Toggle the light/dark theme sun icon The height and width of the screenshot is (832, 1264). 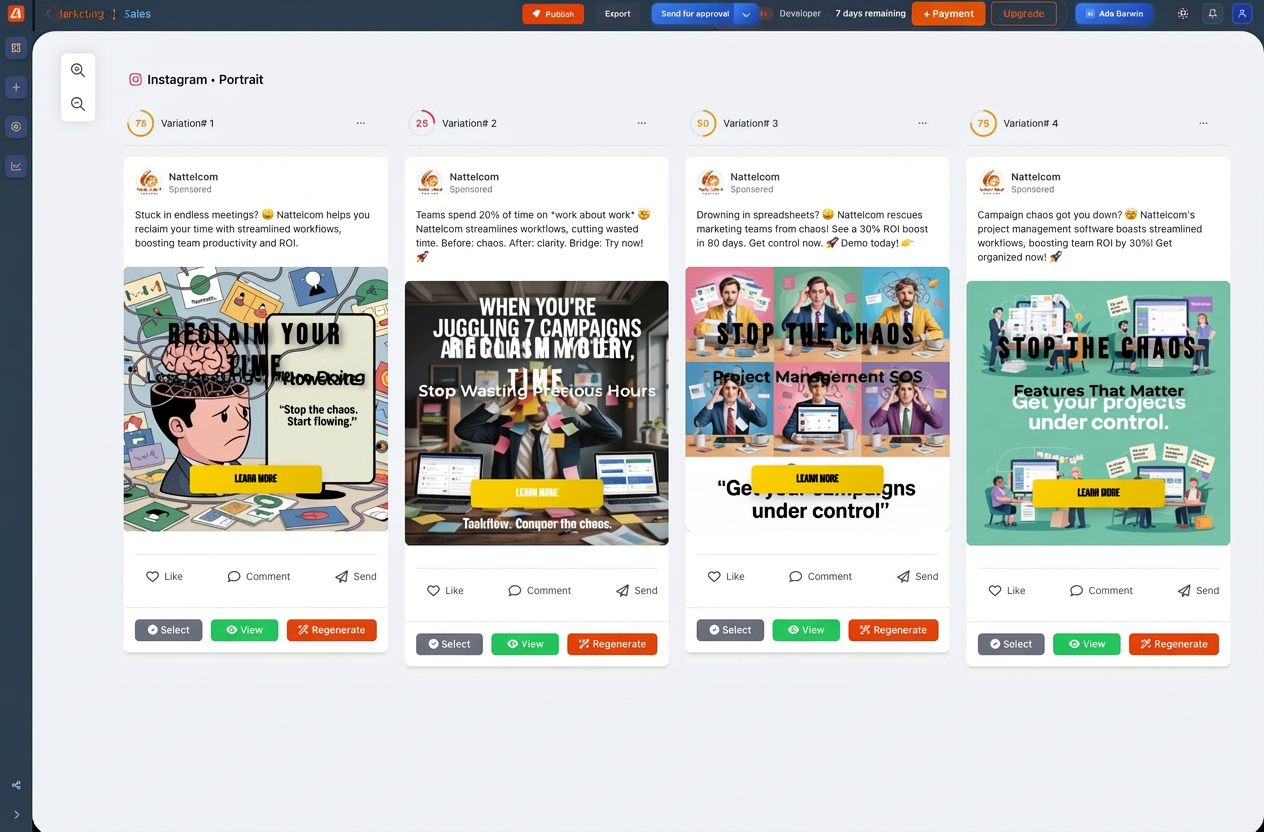click(1183, 14)
